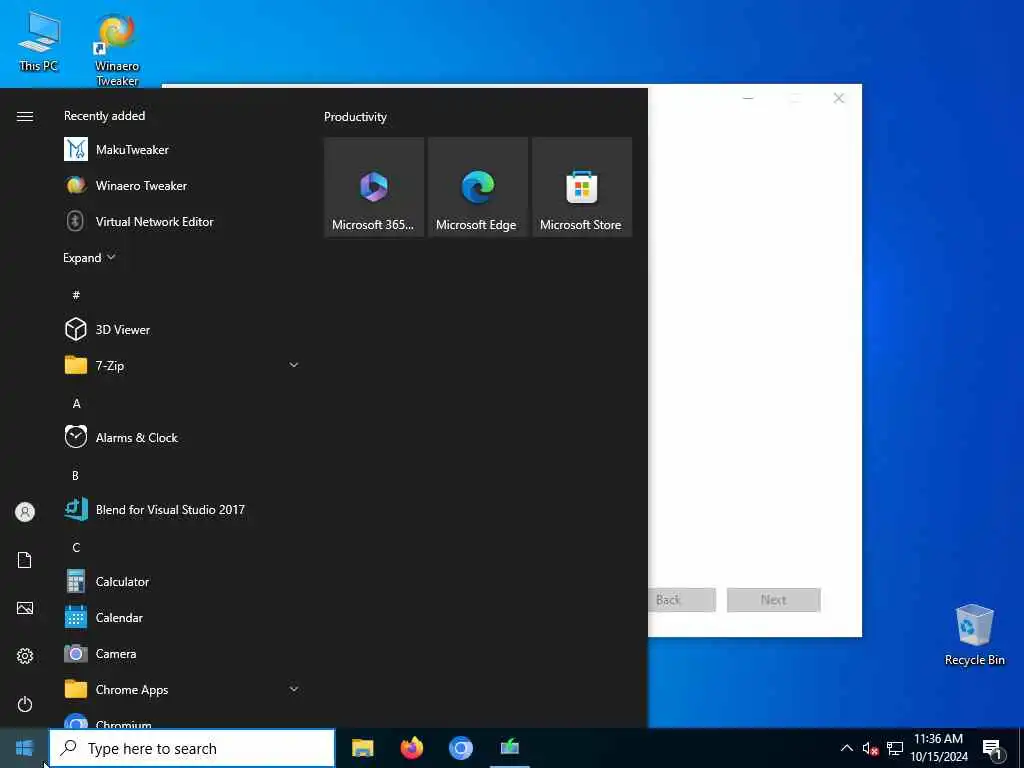
Task: Open Pictures from Start sidebar
Action: tap(25, 608)
